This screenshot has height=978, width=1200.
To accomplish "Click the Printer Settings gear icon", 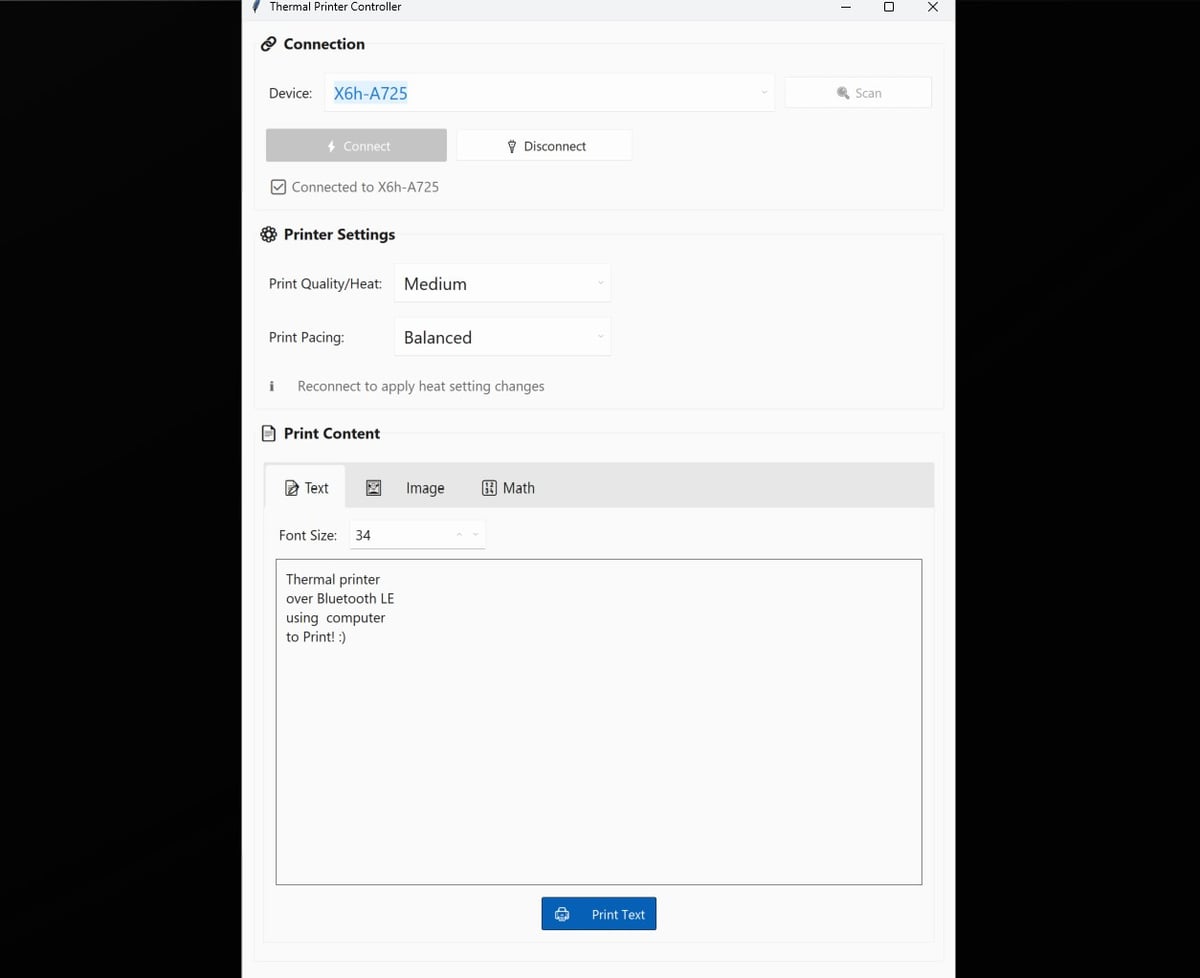I will coord(268,234).
